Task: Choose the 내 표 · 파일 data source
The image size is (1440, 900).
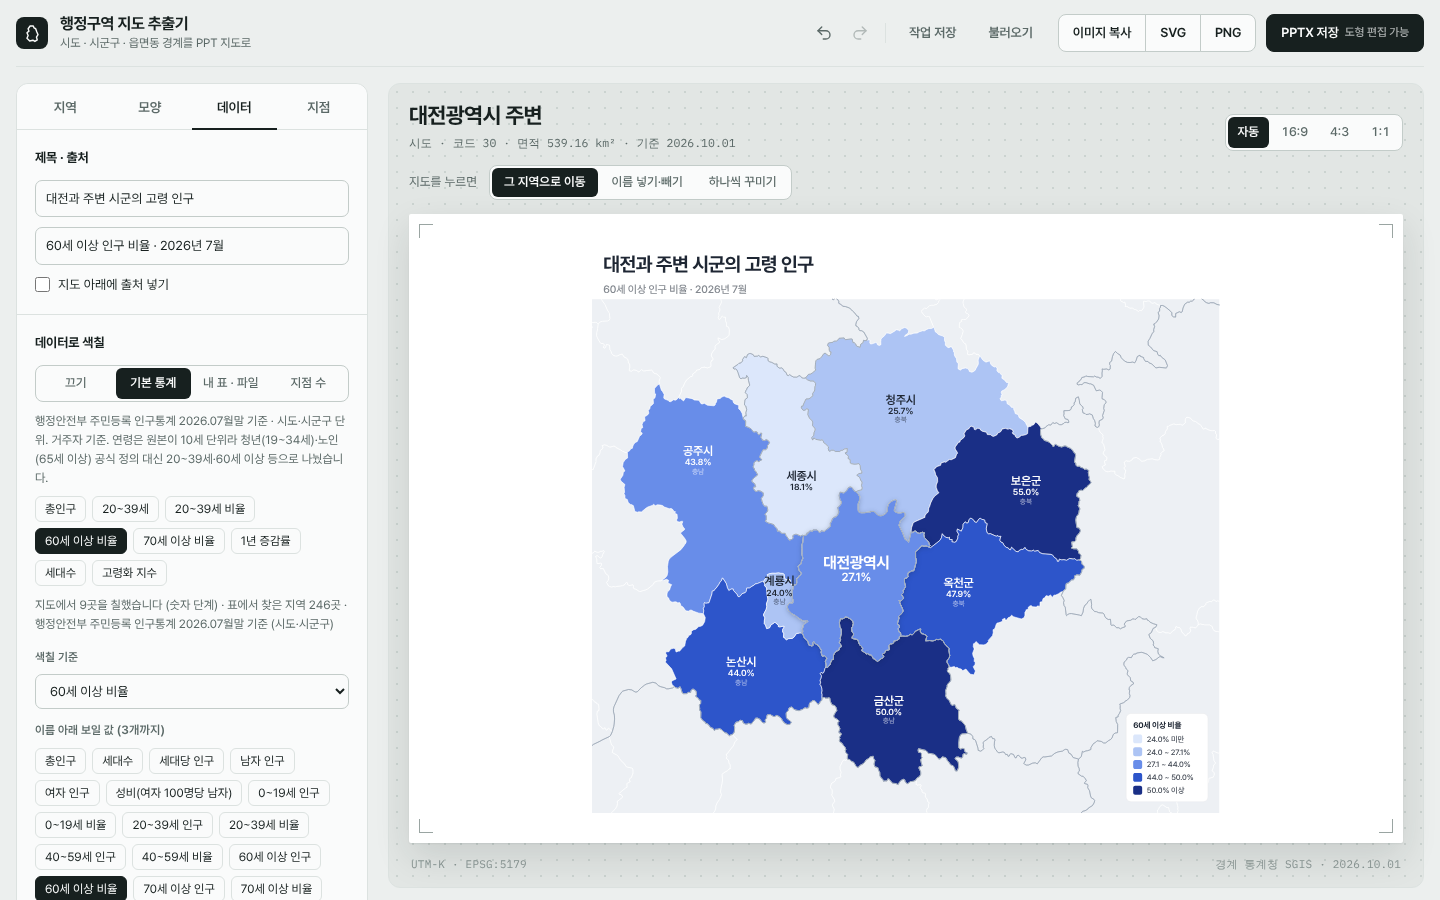Action: click(231, 383)
